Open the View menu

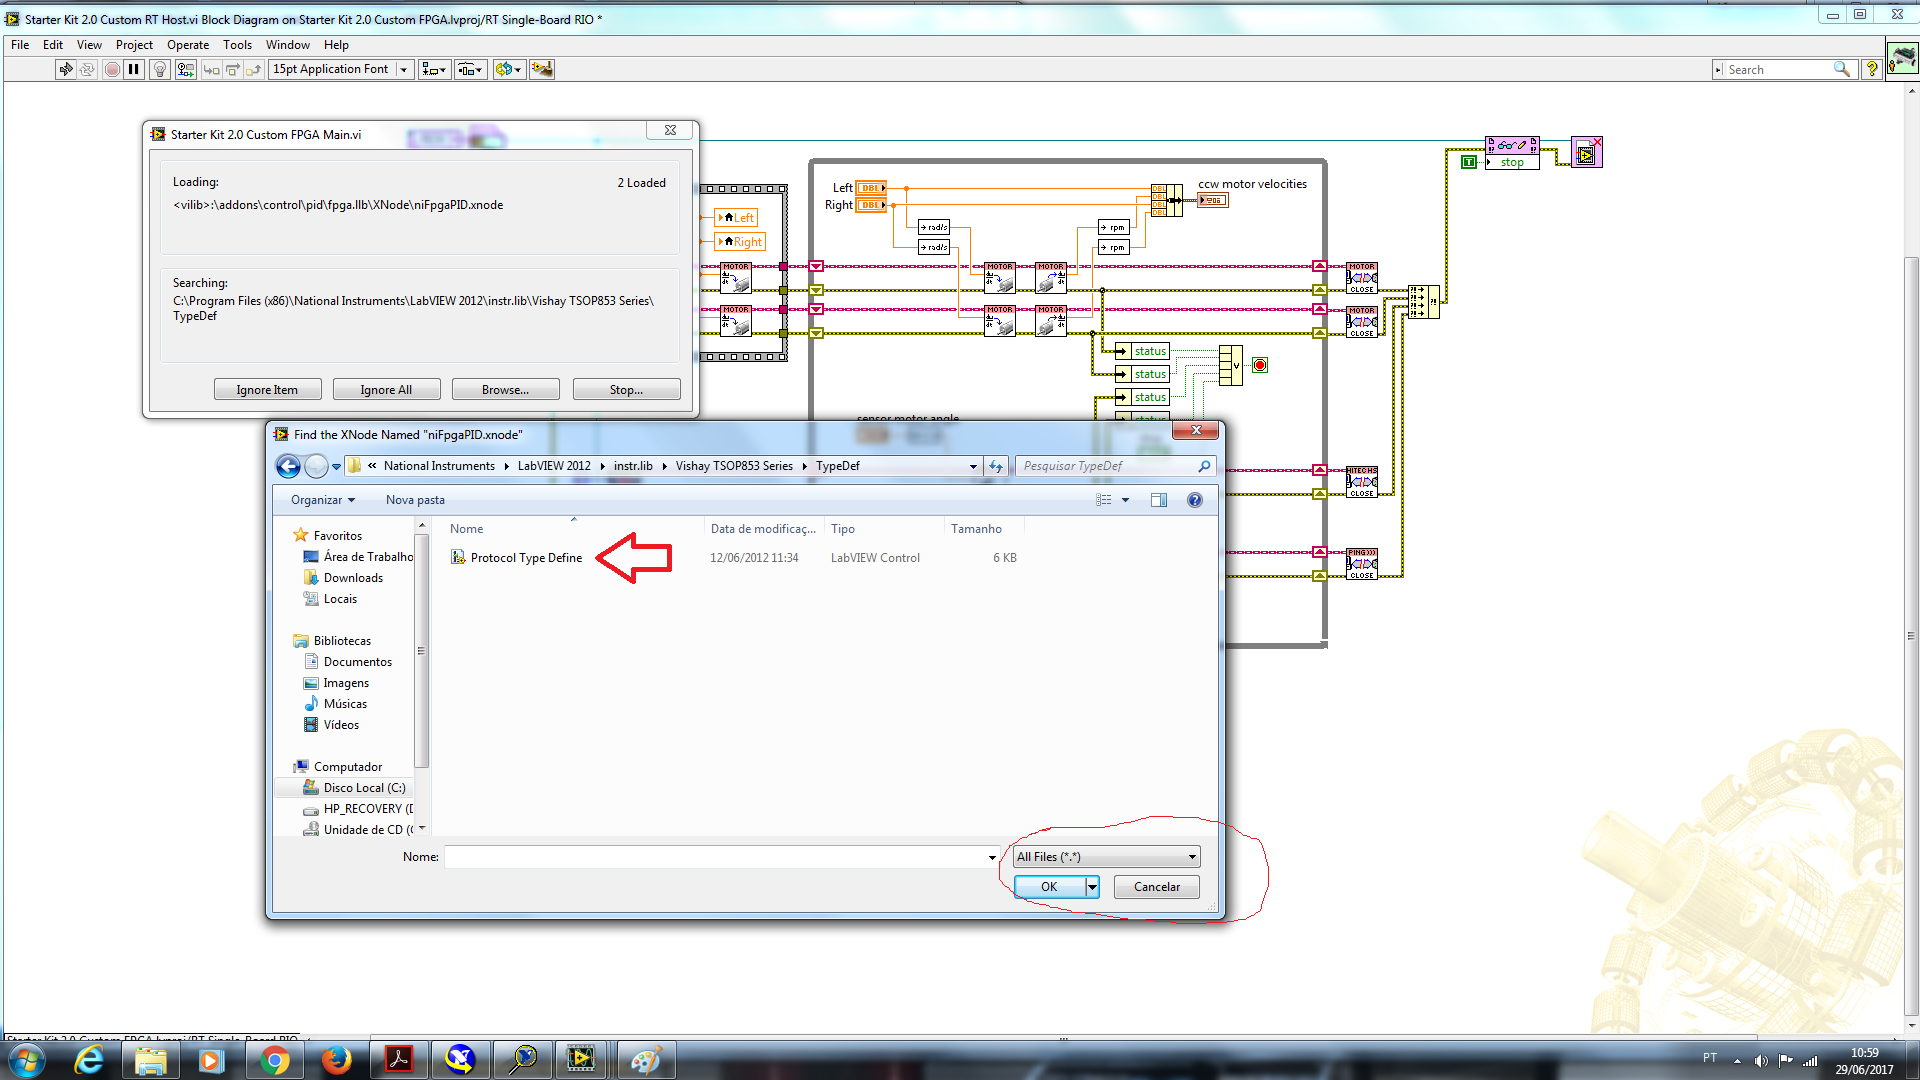pyautogui.click(x=89, y=45)
